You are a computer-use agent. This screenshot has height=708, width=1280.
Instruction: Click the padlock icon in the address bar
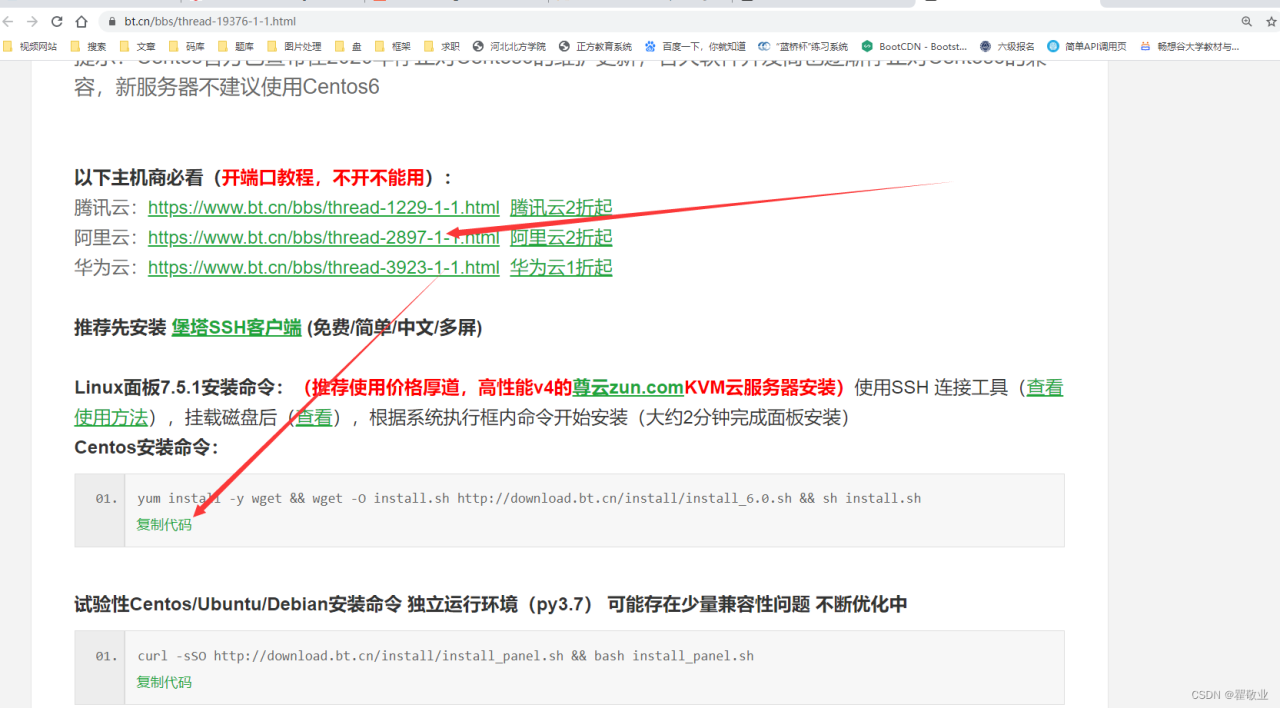(112, 20)
